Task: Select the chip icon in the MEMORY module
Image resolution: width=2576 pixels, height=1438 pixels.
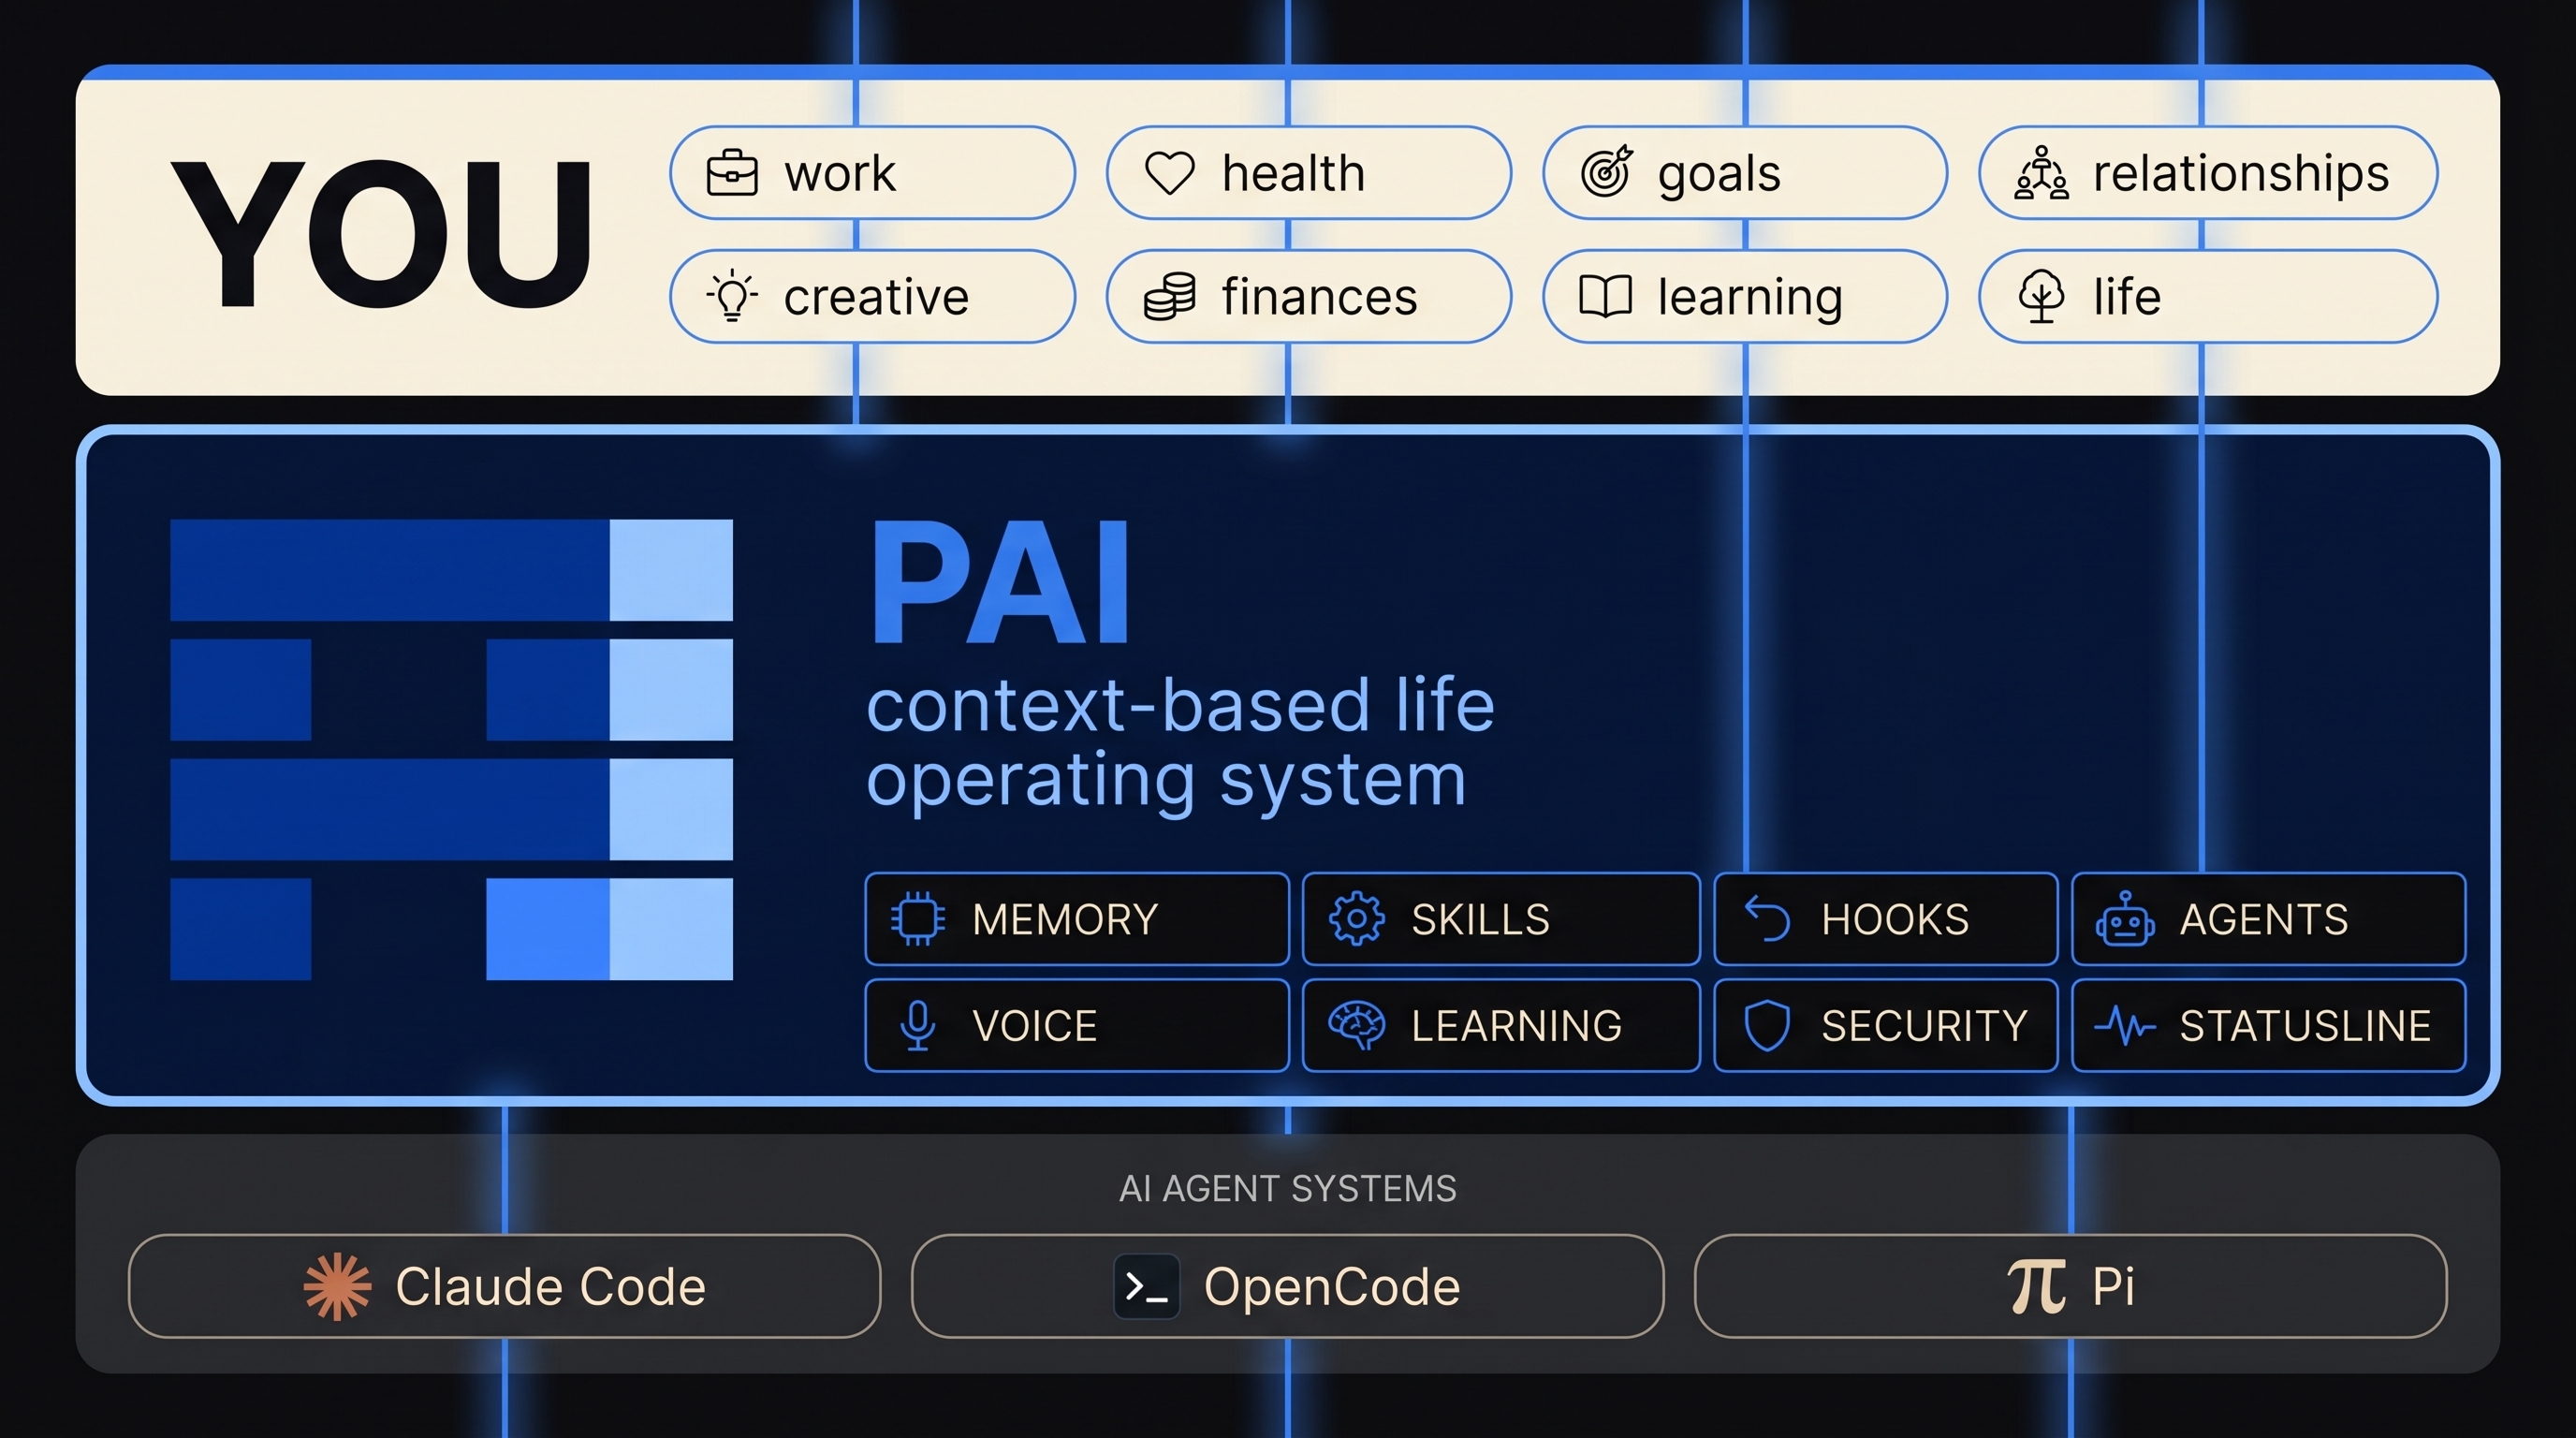Action: pos(917,919)
